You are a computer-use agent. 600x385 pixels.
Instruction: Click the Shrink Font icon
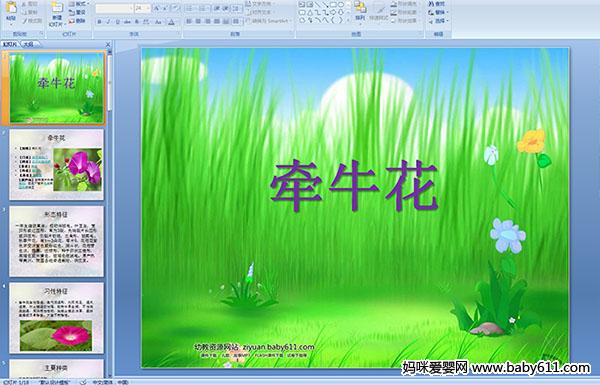(165, 8)
